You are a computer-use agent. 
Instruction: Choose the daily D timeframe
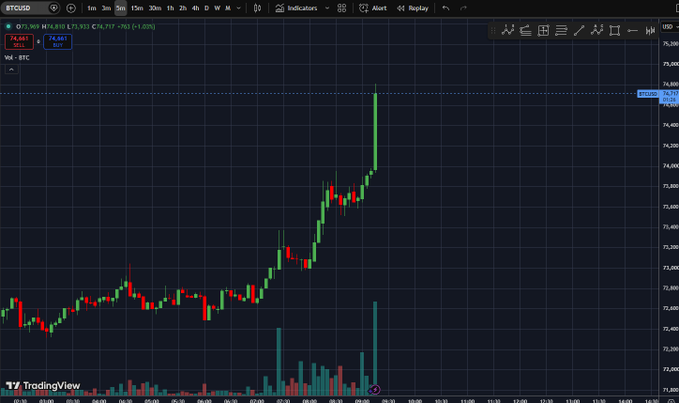tap(206, 8)
